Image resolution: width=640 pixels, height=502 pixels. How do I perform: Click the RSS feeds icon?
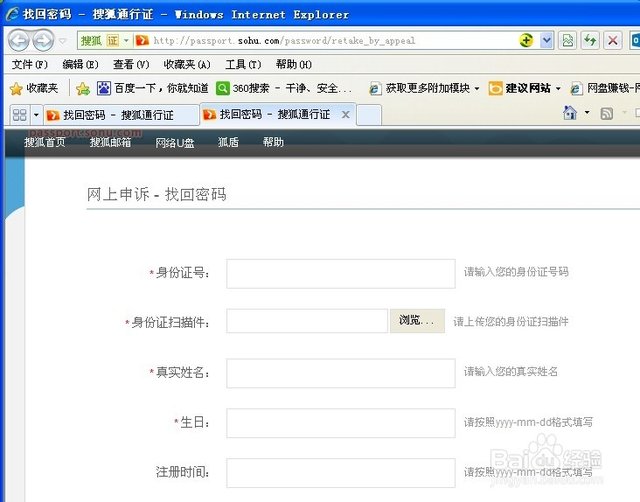pos(607,113)
